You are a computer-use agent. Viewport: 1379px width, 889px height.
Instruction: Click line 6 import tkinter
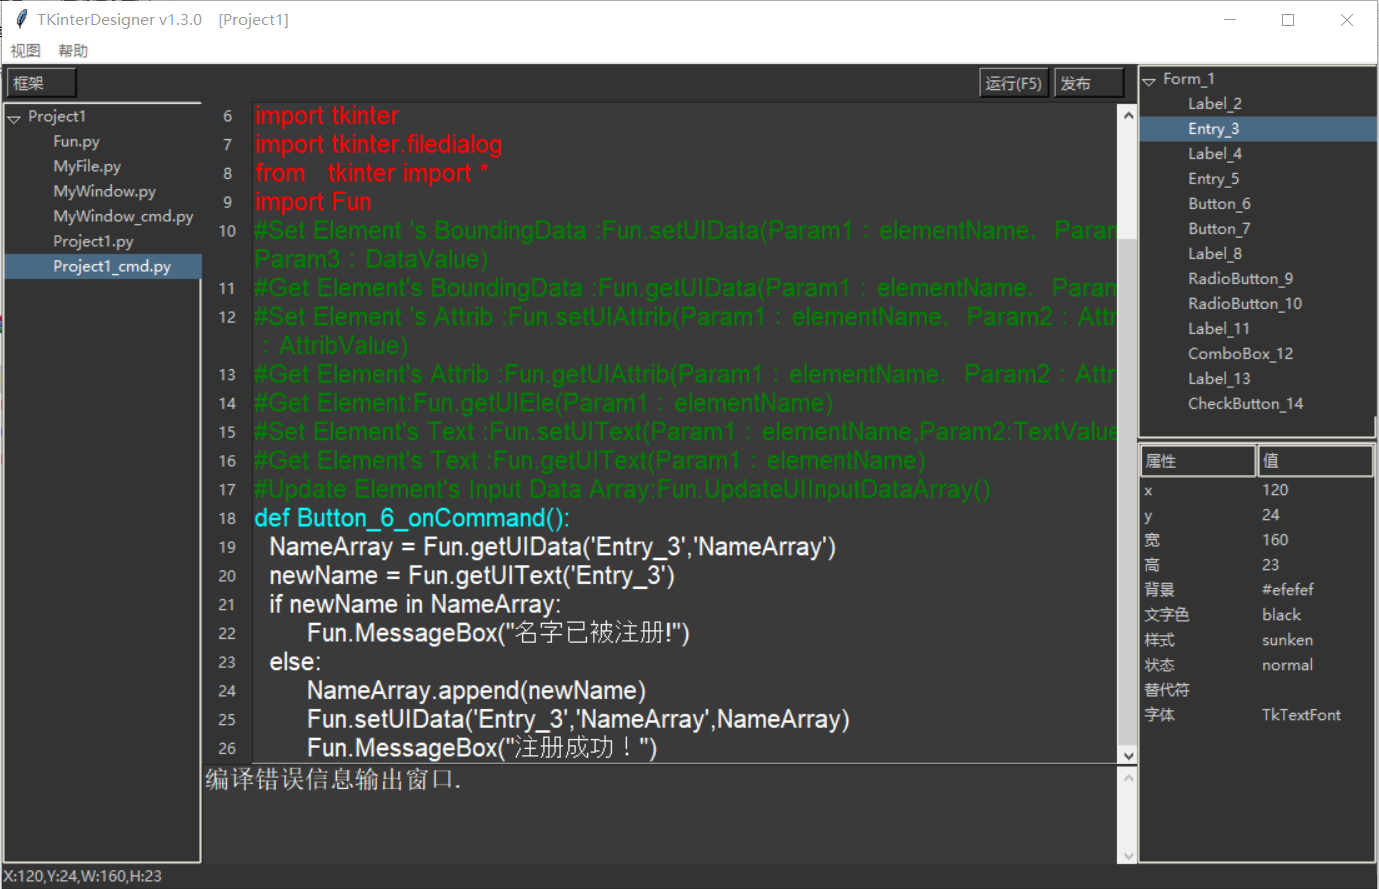(x=327, y=116)
